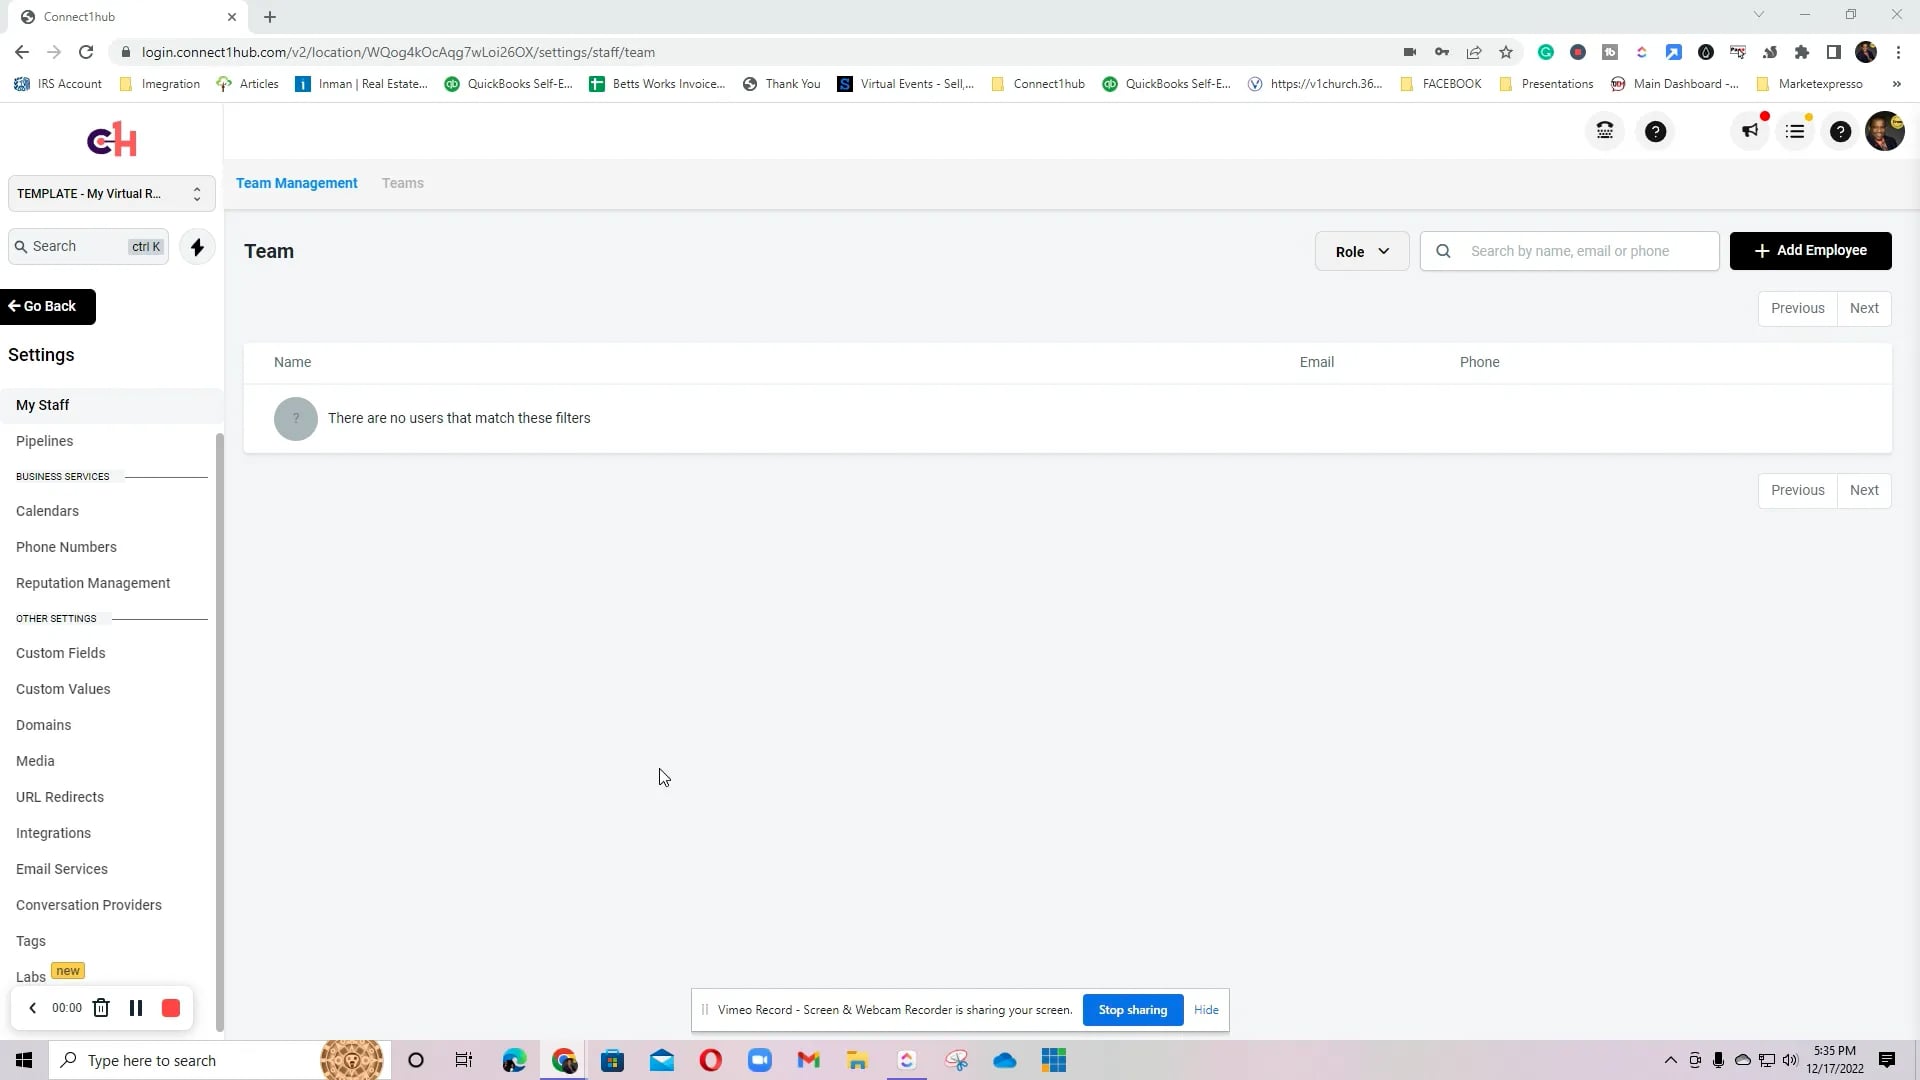The height and width of the screenshot is (1080, 1920).
Task: Open announcements via the megaphone icon
Action: pyautogui.click(x=1748, y=131)
